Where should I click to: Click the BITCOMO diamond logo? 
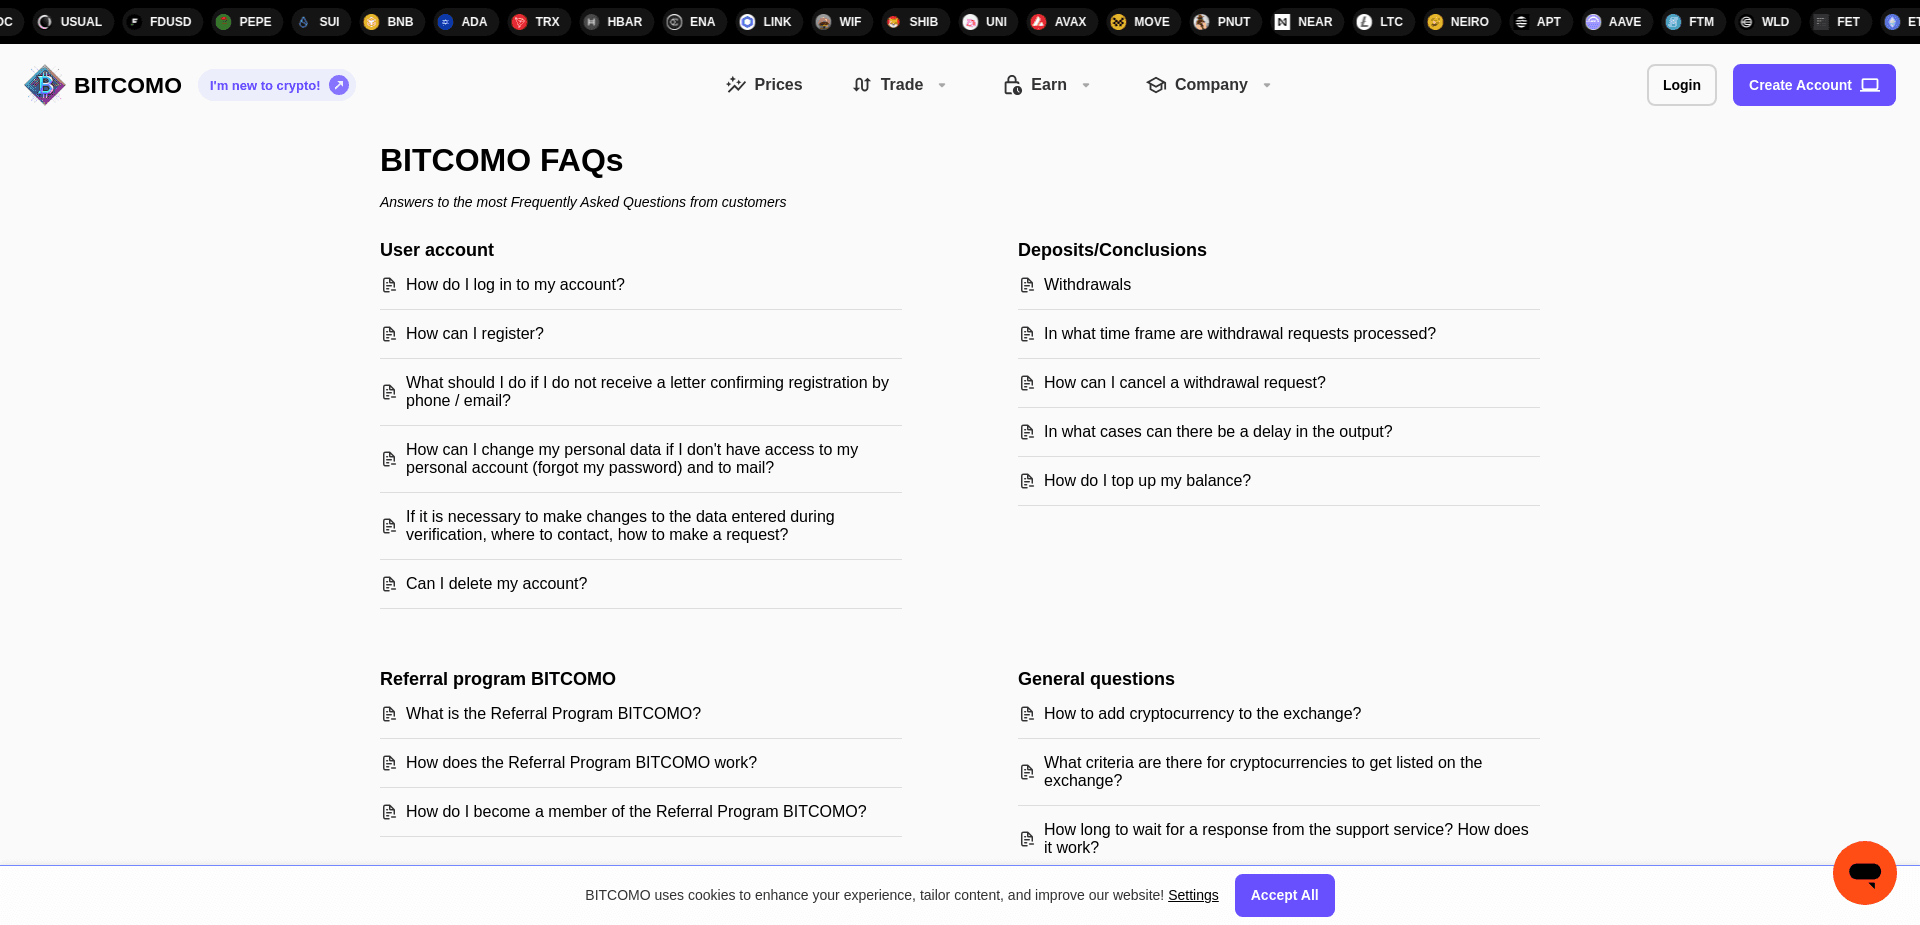coord(44,85)
